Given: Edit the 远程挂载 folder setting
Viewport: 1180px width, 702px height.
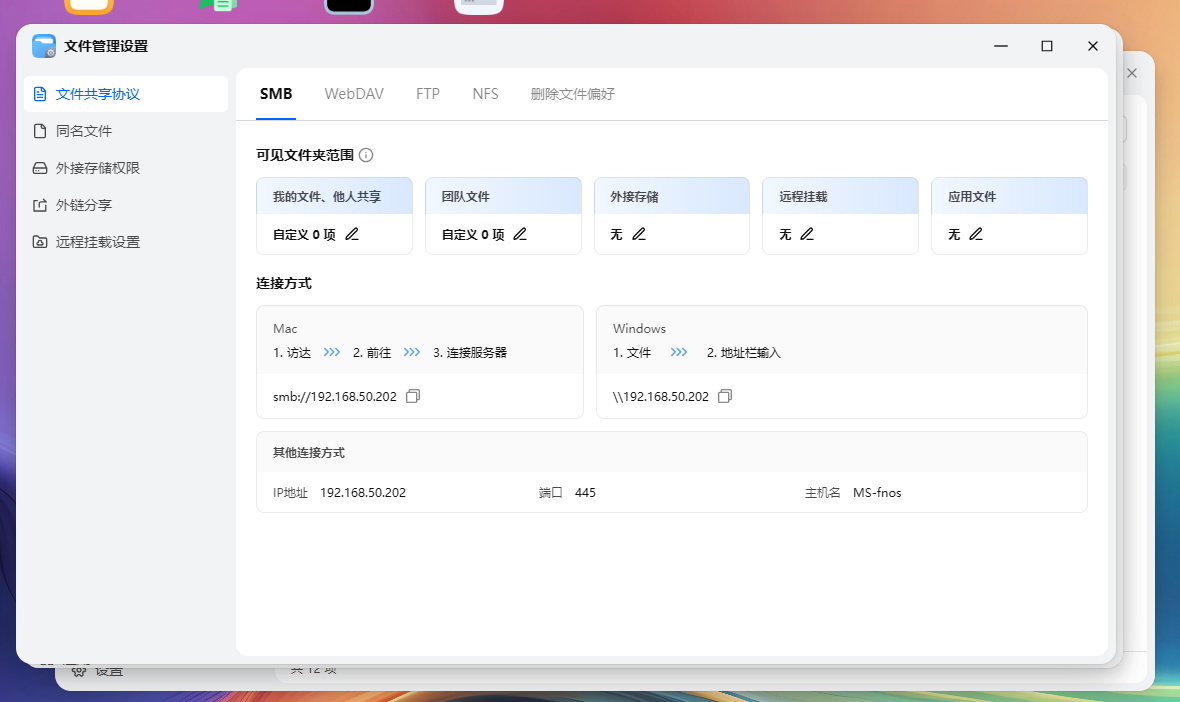Looking at the screenshot, I should point(807,234).
